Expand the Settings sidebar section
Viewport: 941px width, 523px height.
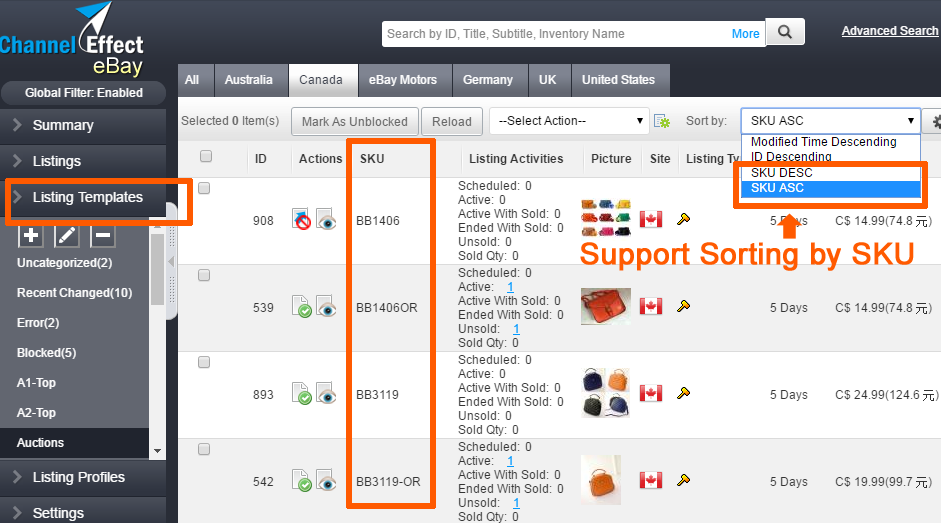click(x=83, y=512)
